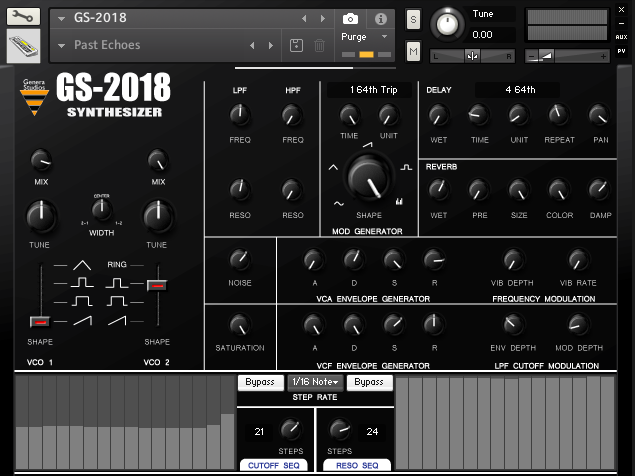The width and height of the screenshot is (635, 476).
Task: Switch to the CUTOFF SEQ tab
Action: (x=275, y=465)
